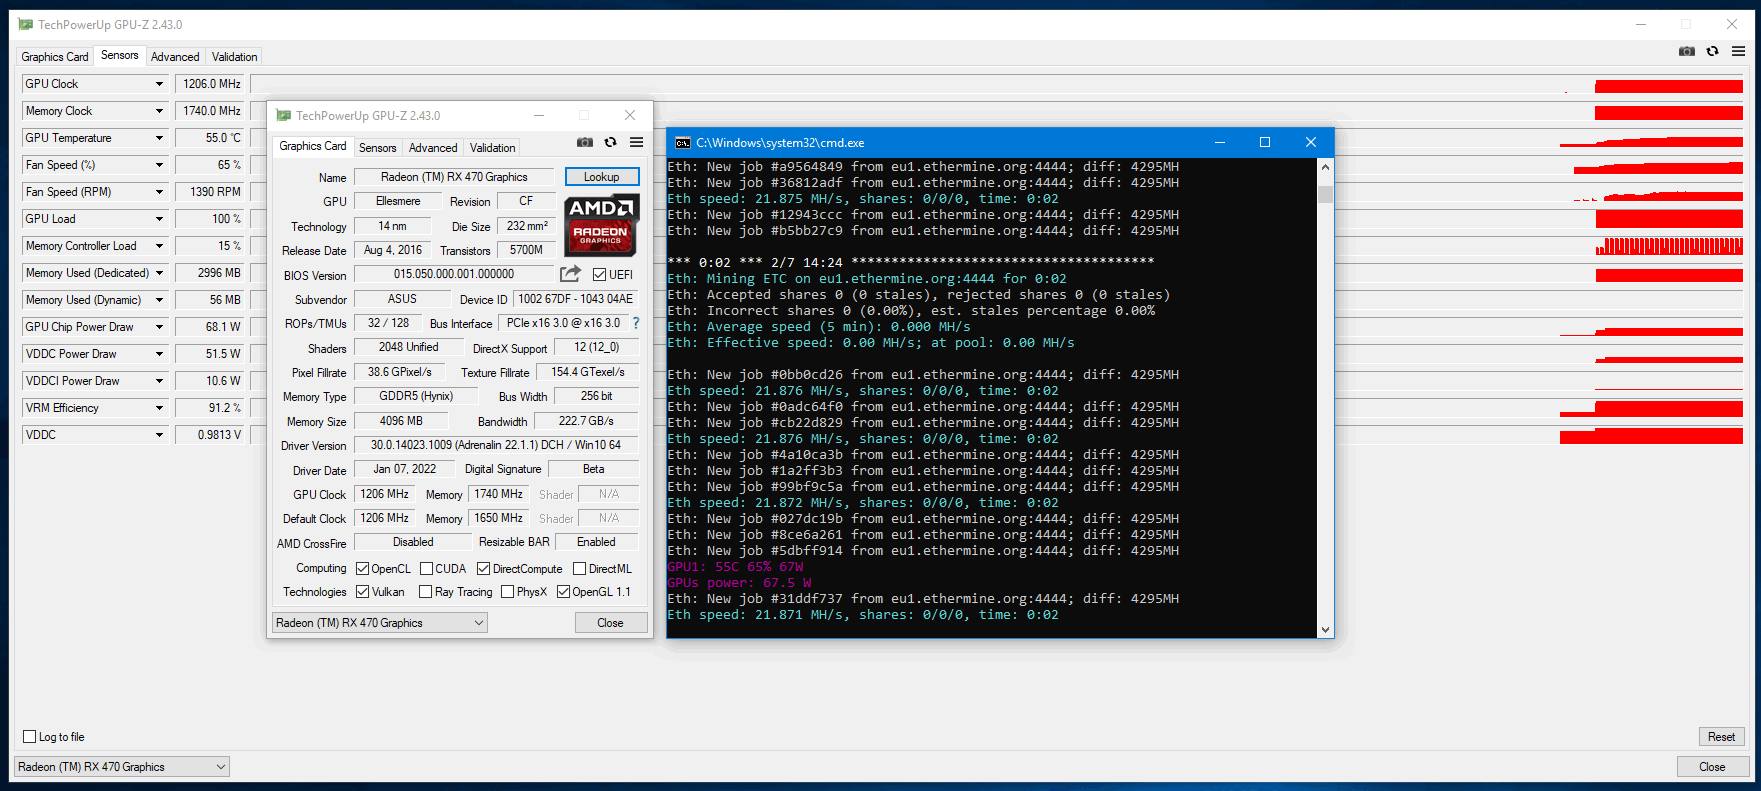The height and width of the screenshot is (791, 1761).
Task: Open hamburger menu in front GPU-Z window
Action: coord(637,143)
